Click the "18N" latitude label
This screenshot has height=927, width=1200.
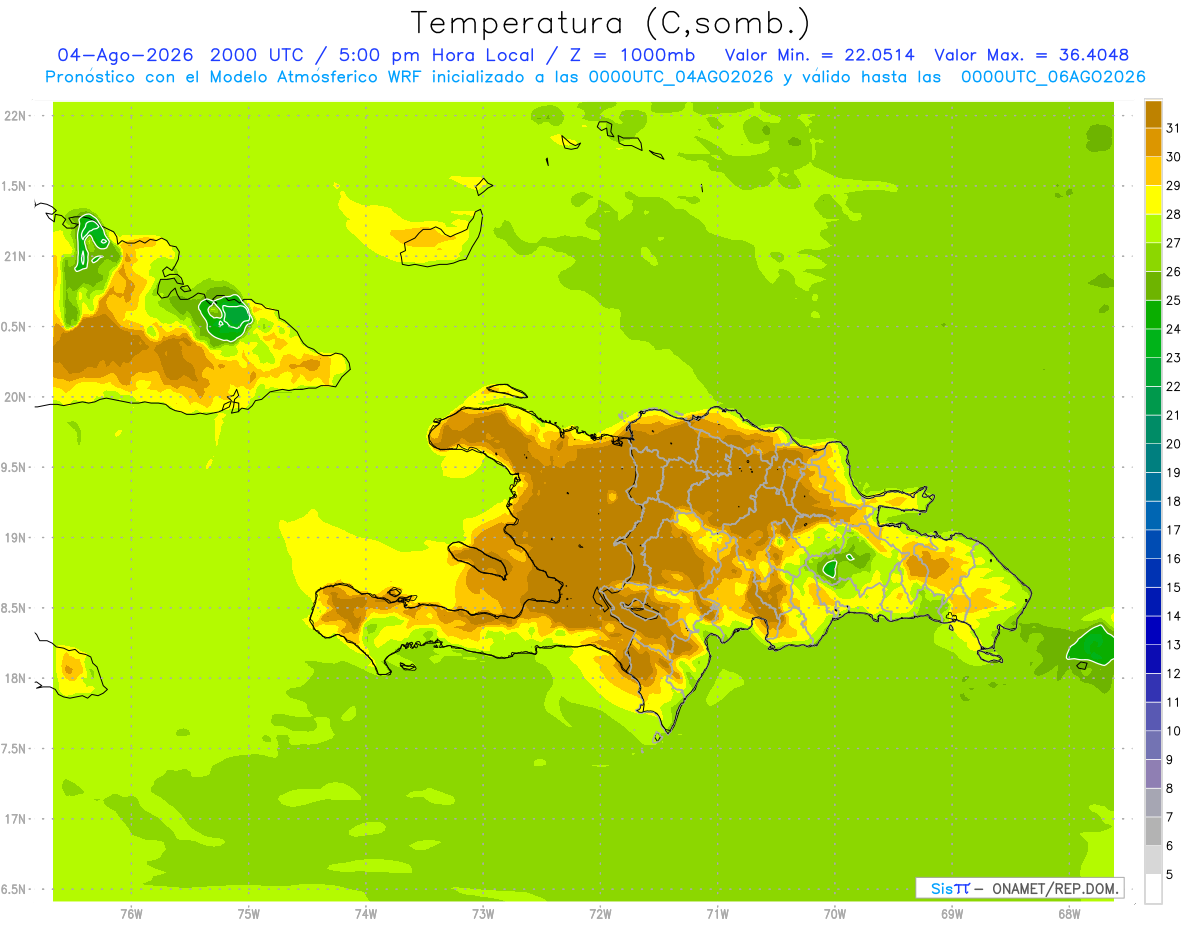pyautogui.click(x=16, y=678)
